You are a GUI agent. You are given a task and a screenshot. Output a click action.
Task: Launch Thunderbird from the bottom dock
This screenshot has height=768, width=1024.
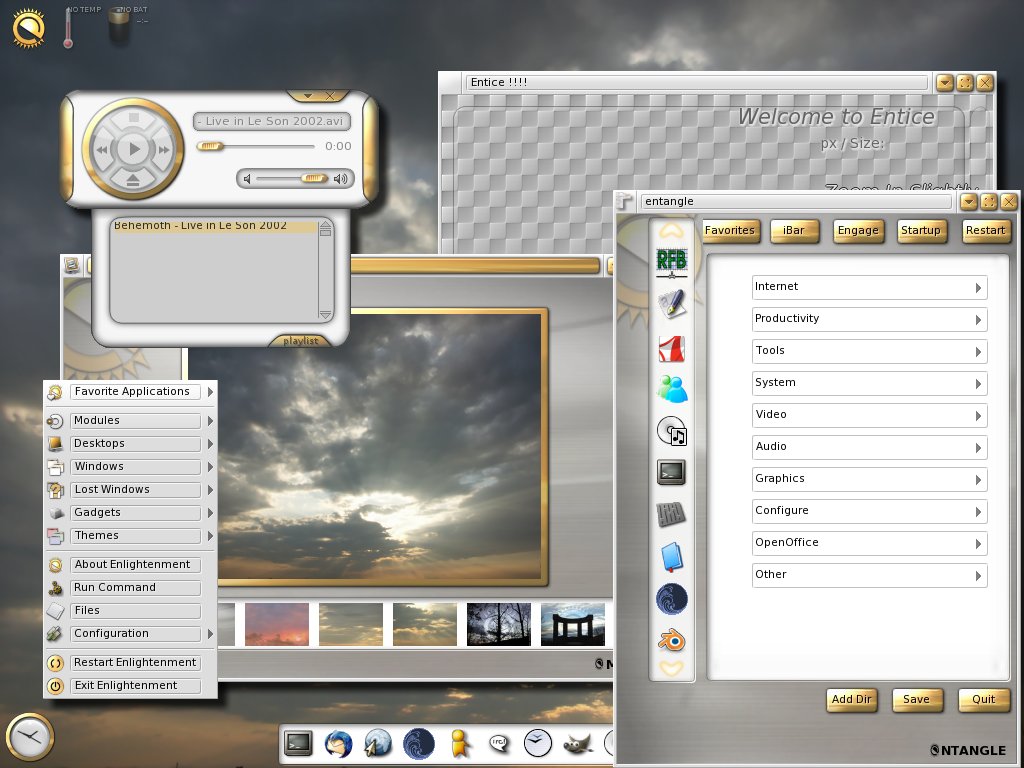(338, 743)
